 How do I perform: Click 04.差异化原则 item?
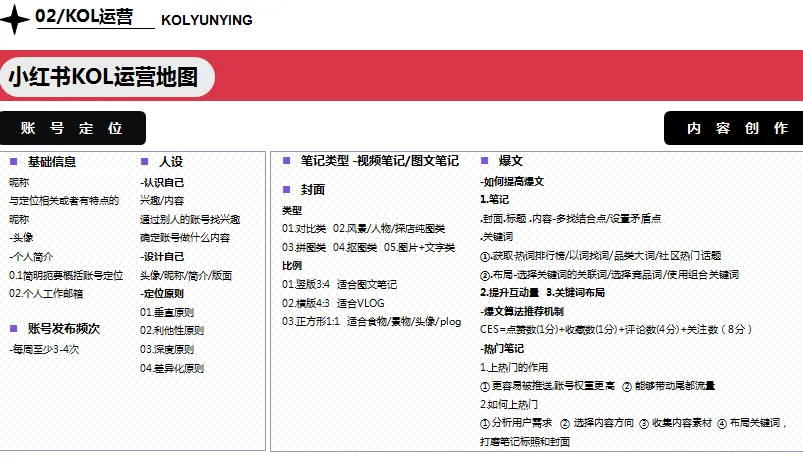(x=172, y=368)
